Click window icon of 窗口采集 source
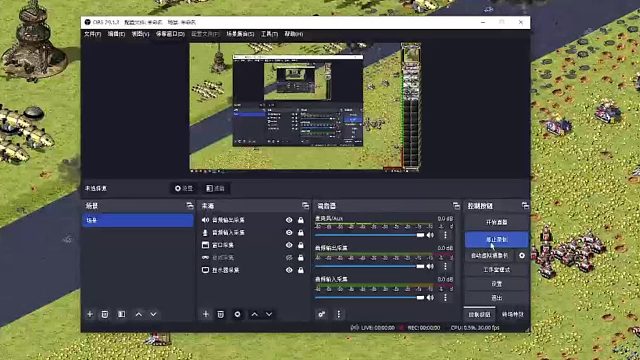 [205, 245]
